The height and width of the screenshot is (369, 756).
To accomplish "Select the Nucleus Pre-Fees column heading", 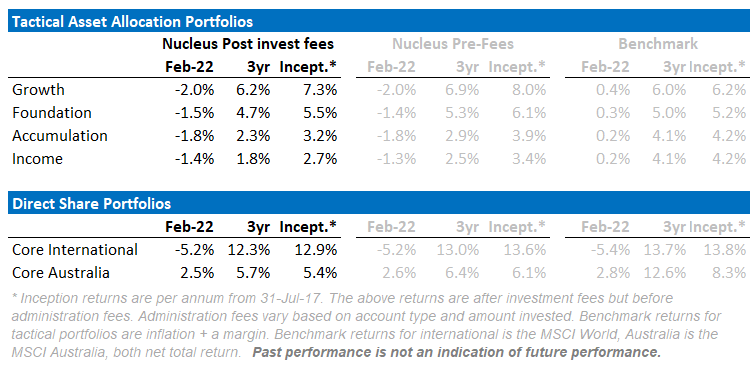I will (x=453, y=44).
